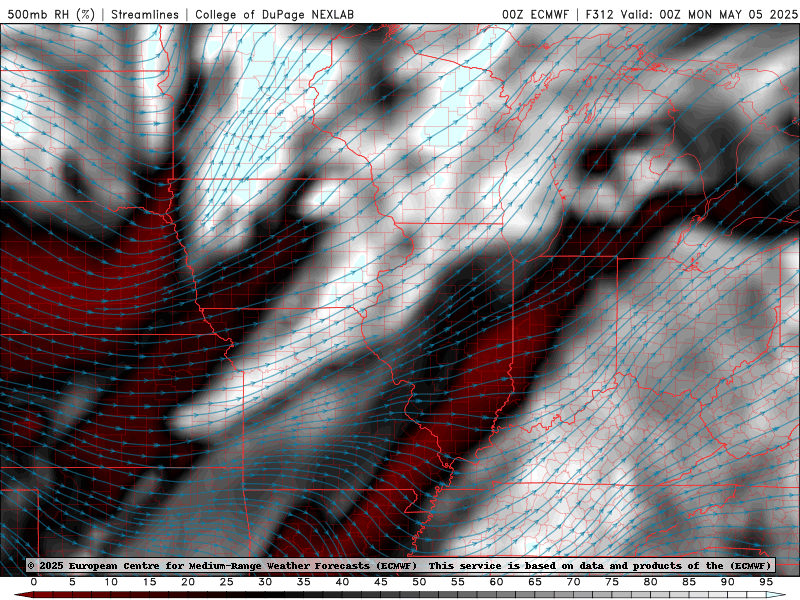Click the 60 label on RH scale

[x=496, y=582]
